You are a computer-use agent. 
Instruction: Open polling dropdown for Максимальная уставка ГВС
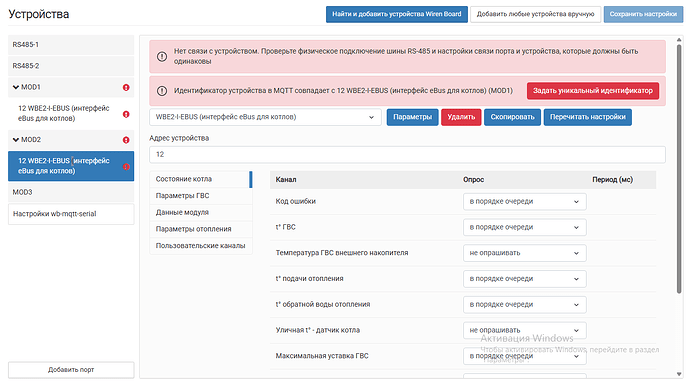coord(525,356)
